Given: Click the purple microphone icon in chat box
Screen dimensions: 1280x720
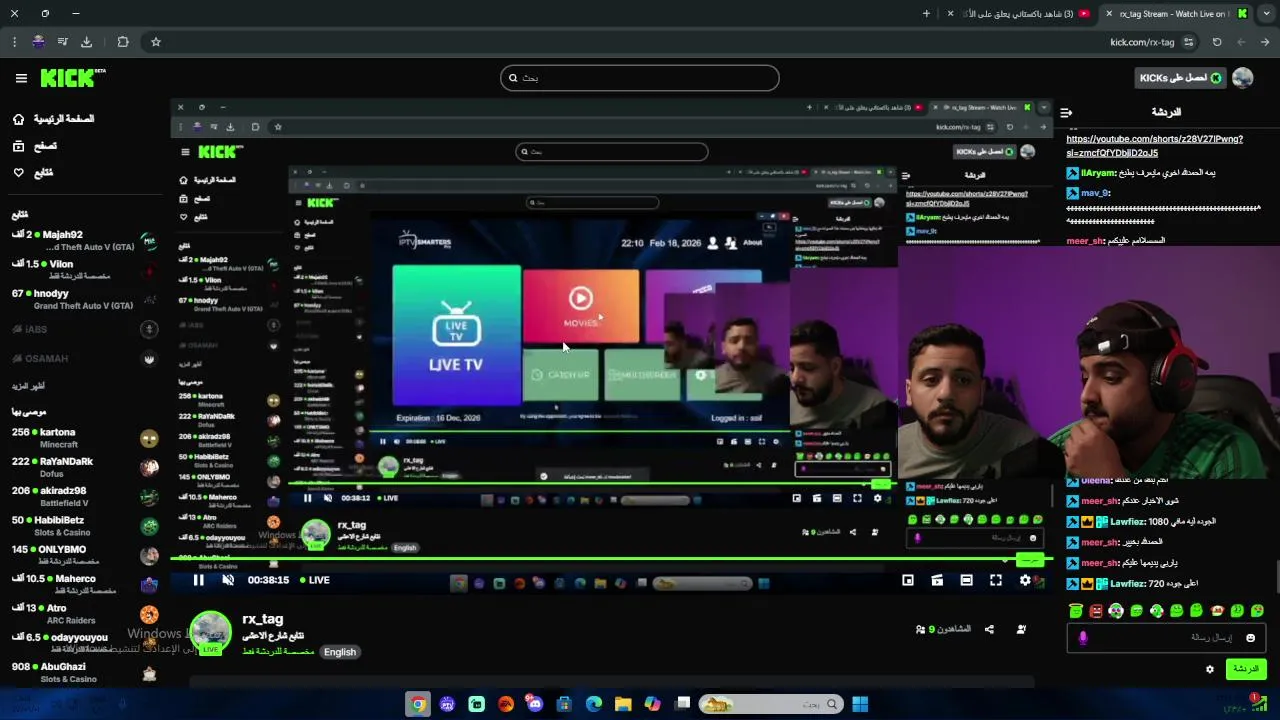Looking at the screenshot, I should coord(1082,638).
